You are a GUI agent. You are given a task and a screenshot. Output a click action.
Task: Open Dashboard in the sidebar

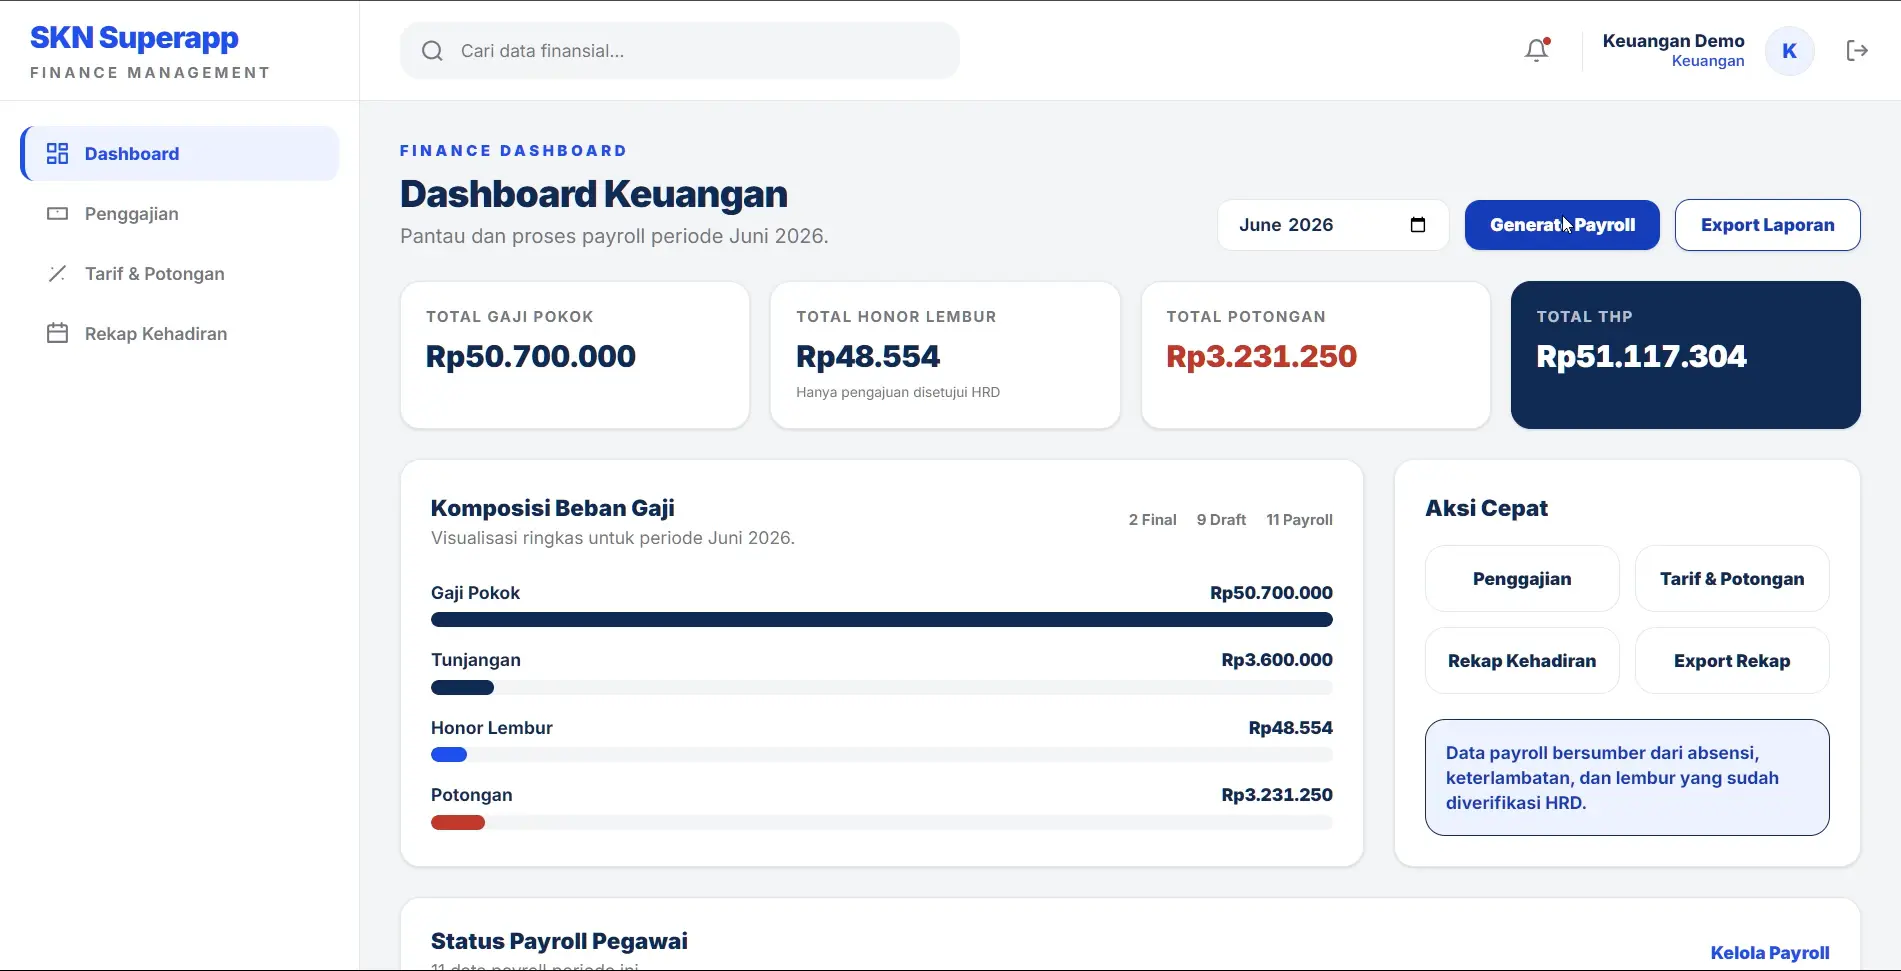(x=180, y=153)
